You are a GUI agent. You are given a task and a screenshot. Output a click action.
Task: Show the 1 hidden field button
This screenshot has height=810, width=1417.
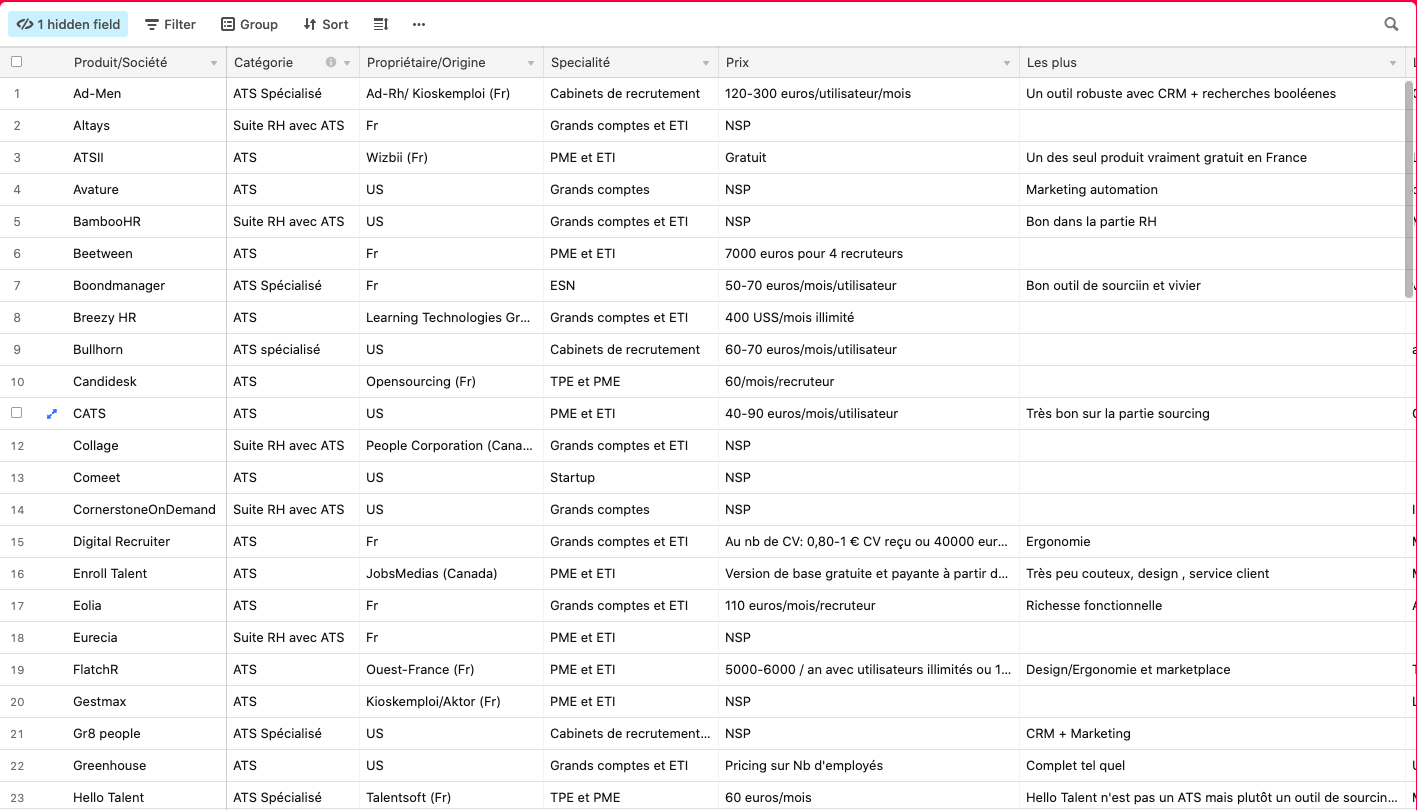click(x=68, y=24)
